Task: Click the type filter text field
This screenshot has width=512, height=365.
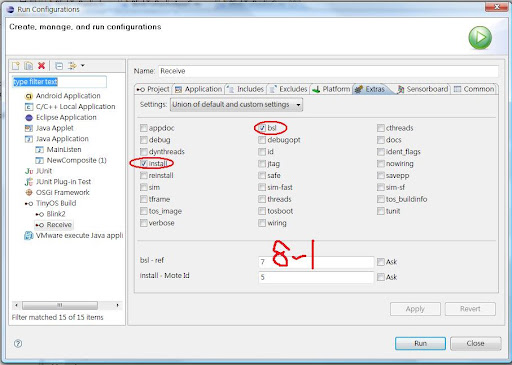Action: (x=59, y=82)
